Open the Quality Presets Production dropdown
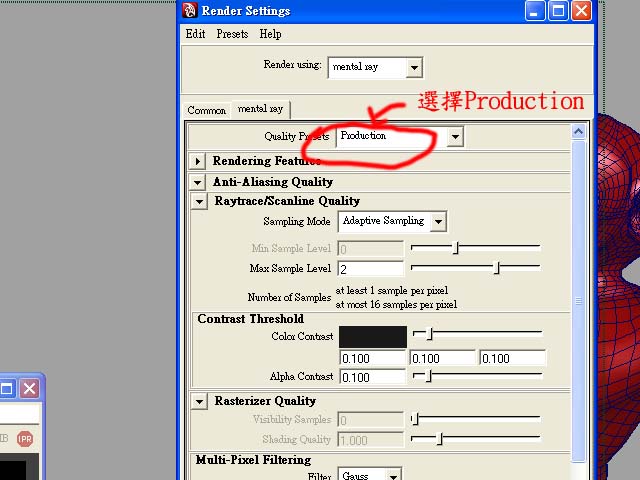 pyautogui.click(x=400, y=136)
